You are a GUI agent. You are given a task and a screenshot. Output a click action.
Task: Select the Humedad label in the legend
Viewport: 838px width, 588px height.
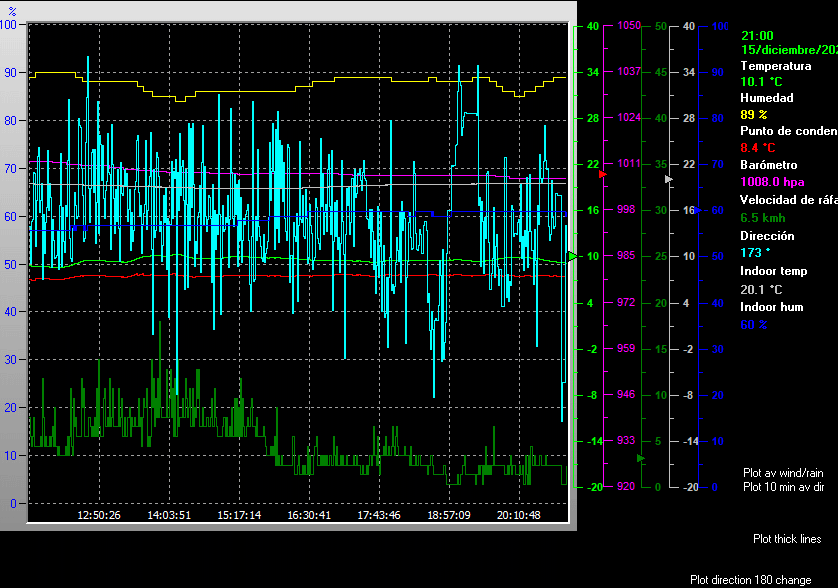(x=767, y=98)
